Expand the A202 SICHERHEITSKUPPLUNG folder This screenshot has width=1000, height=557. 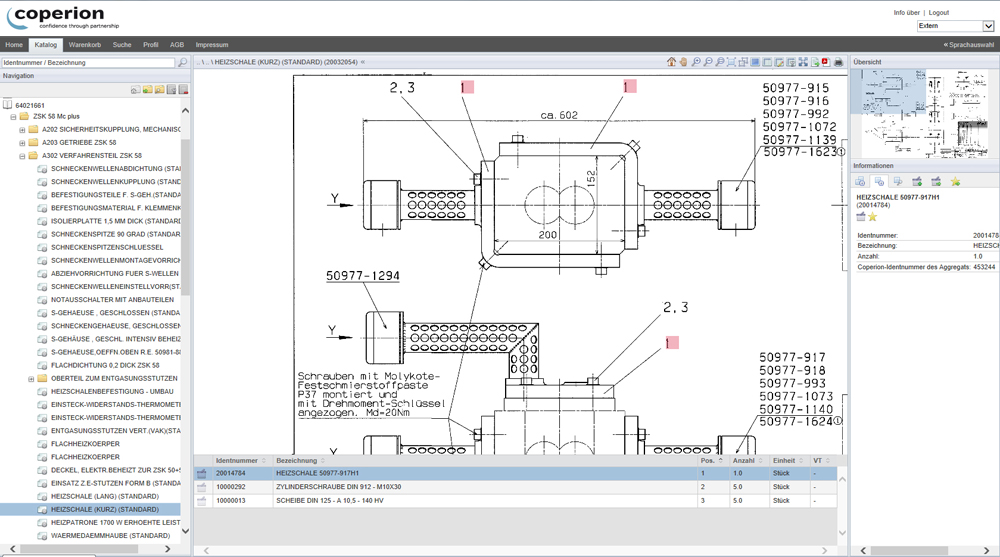(22, 130)
